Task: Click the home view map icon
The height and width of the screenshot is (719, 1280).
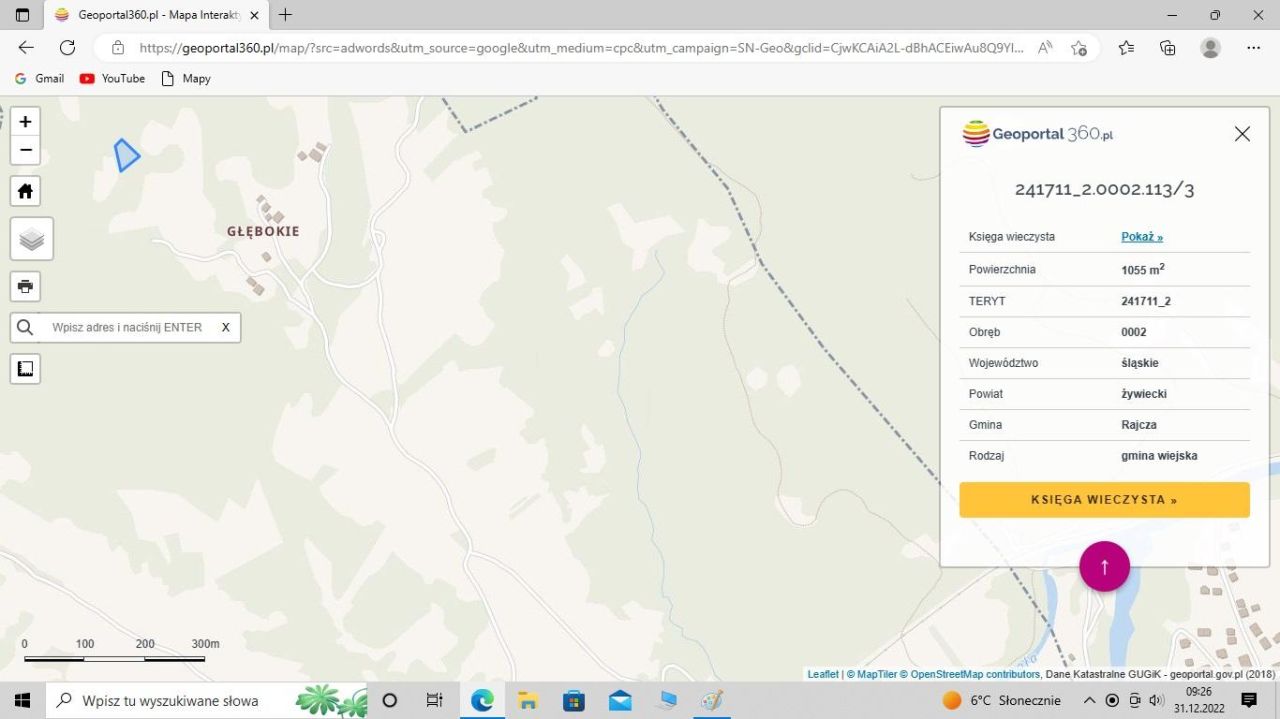Action: coord(26,191)
